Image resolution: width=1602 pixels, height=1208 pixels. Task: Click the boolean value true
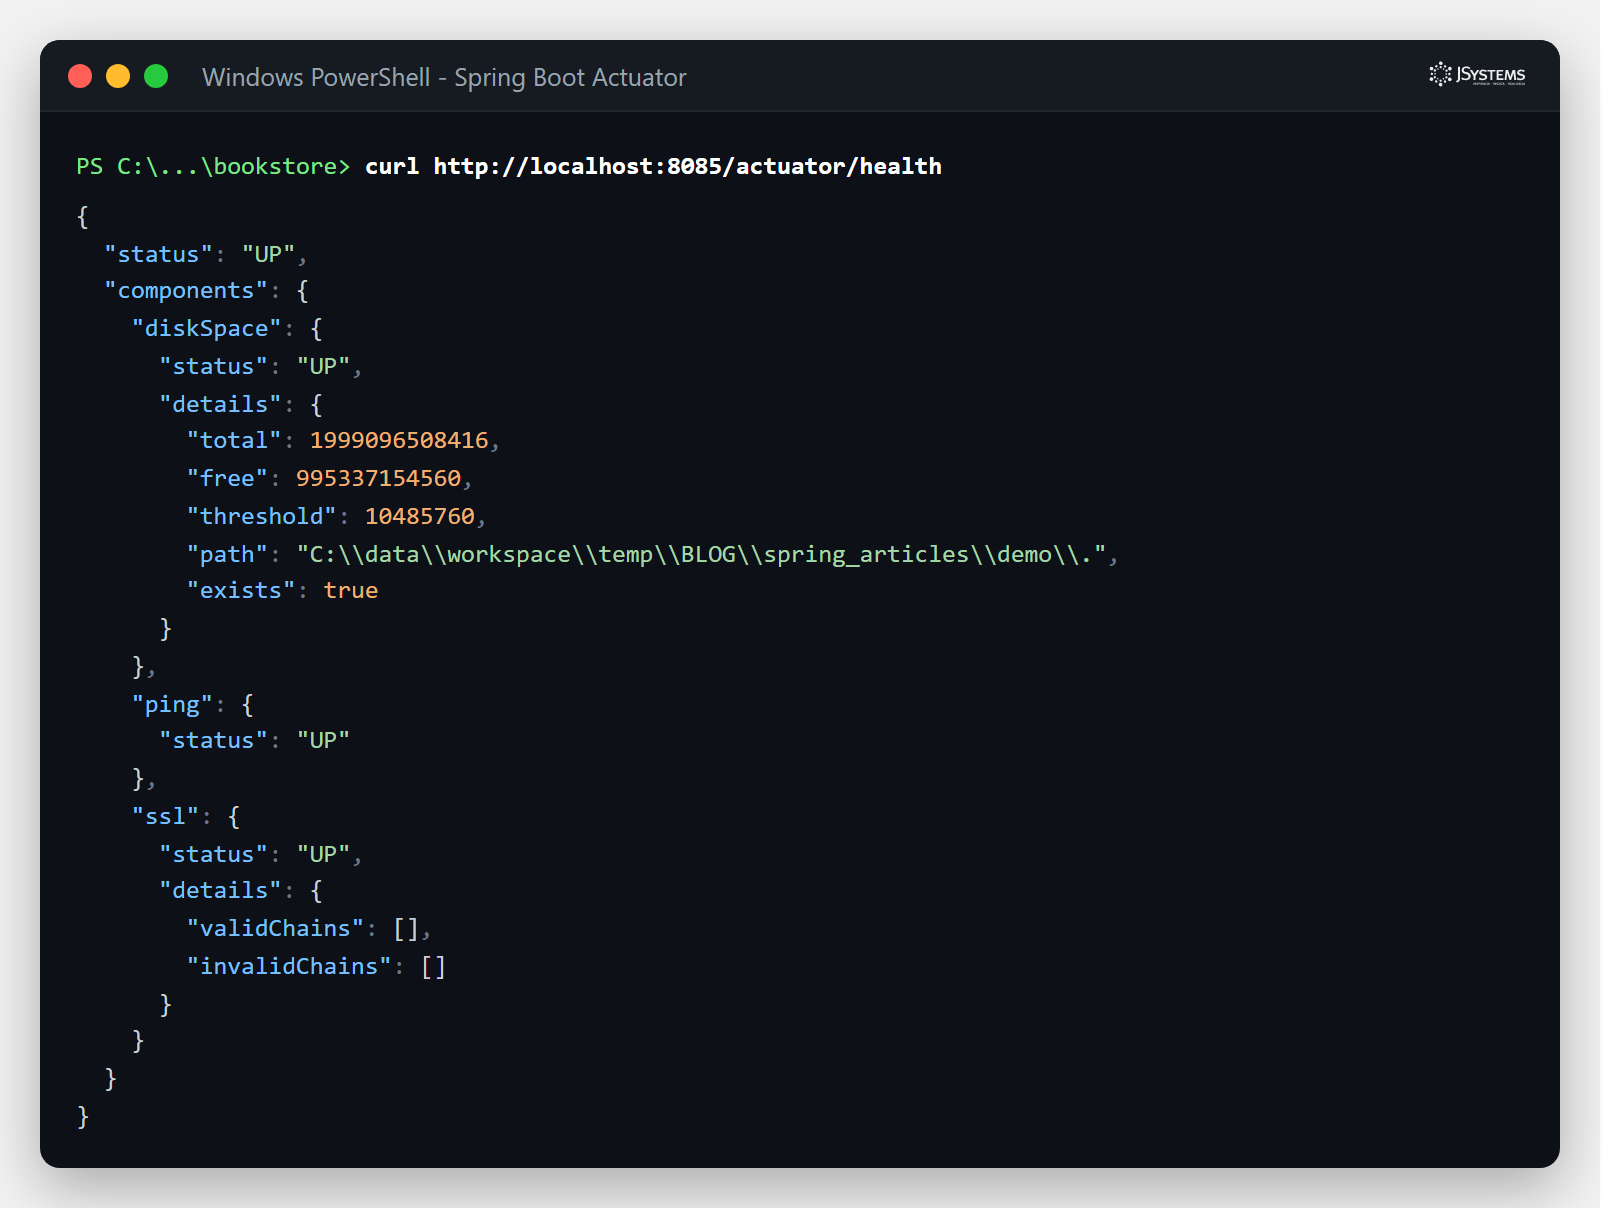pyautogui.click(x=350, y=590)
